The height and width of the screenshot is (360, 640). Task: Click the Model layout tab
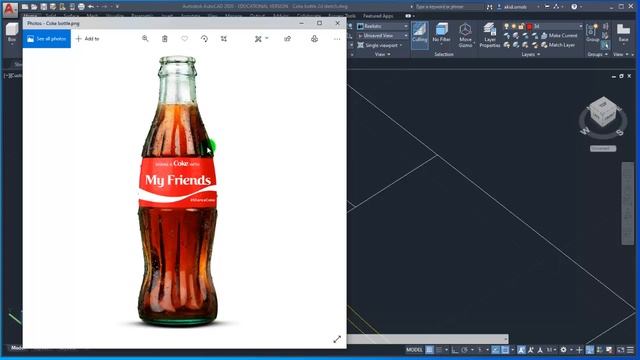pos(17,348)
